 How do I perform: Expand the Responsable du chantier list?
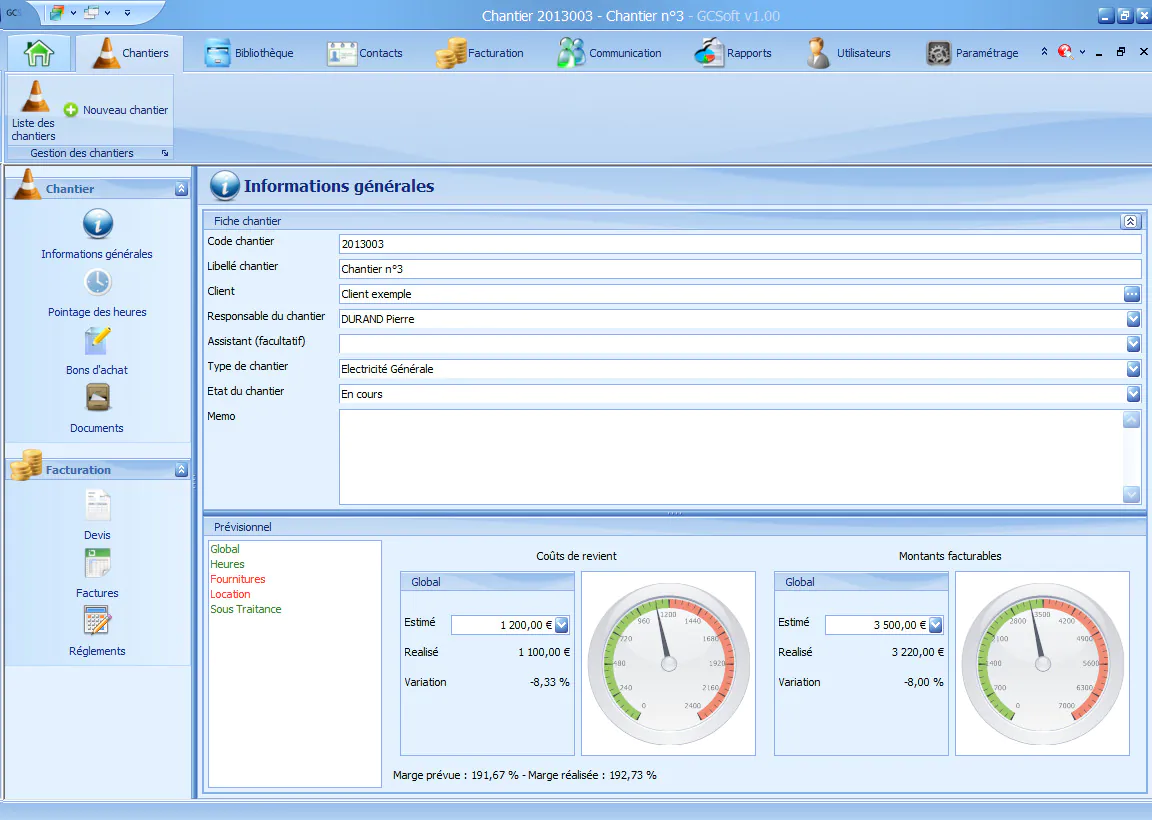[x=1131, y=319]
